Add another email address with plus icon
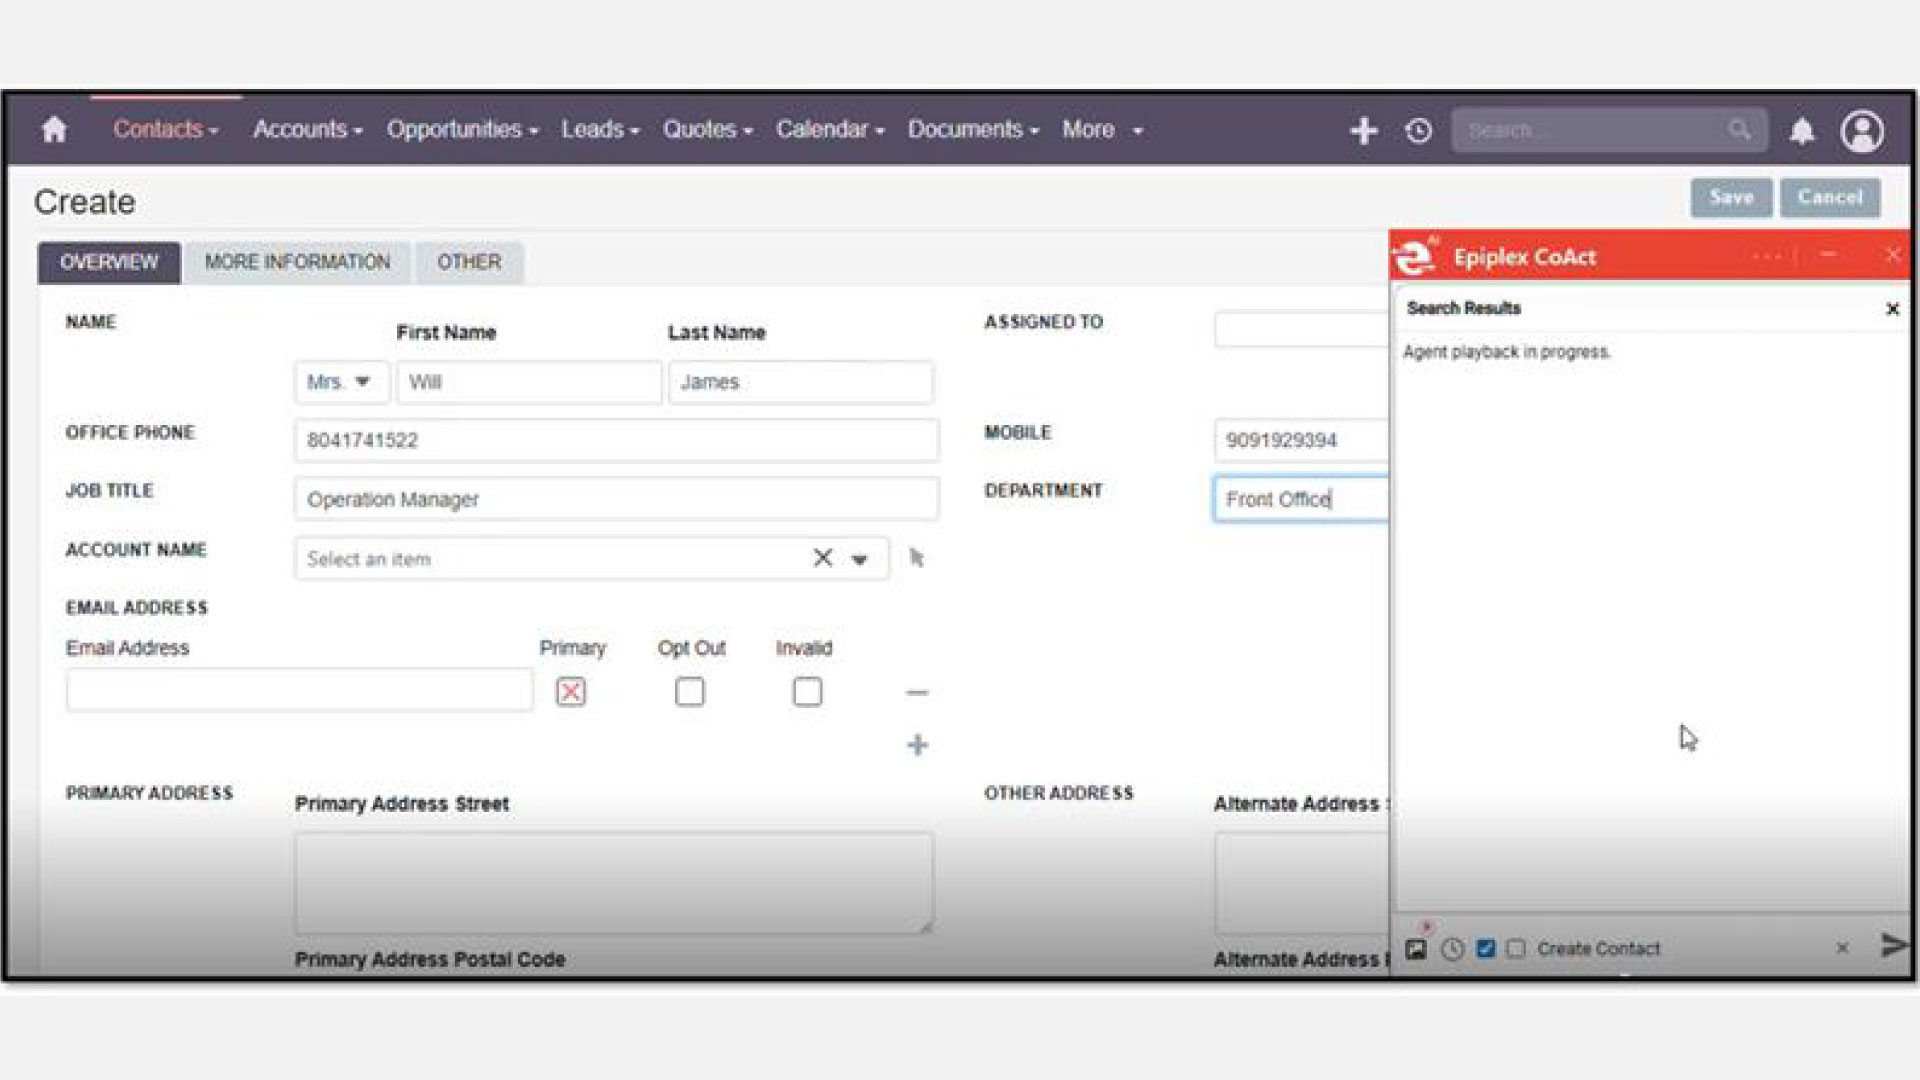 [917, 745]
